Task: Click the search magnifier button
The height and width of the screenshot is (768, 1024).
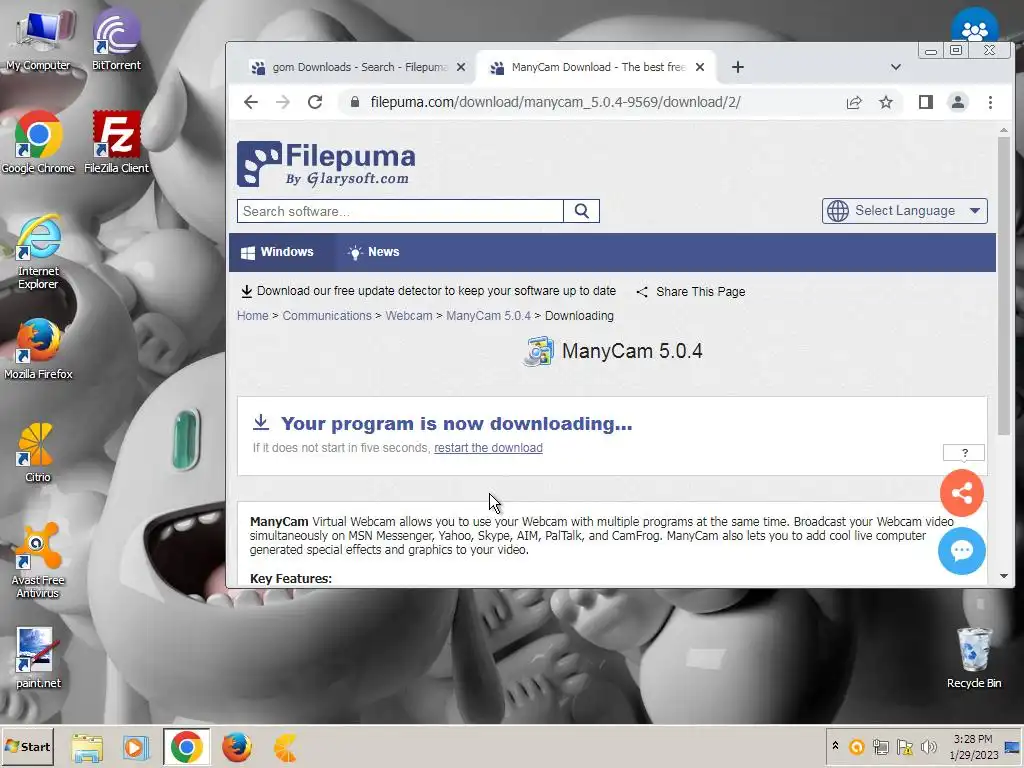Action: [581, 211]
